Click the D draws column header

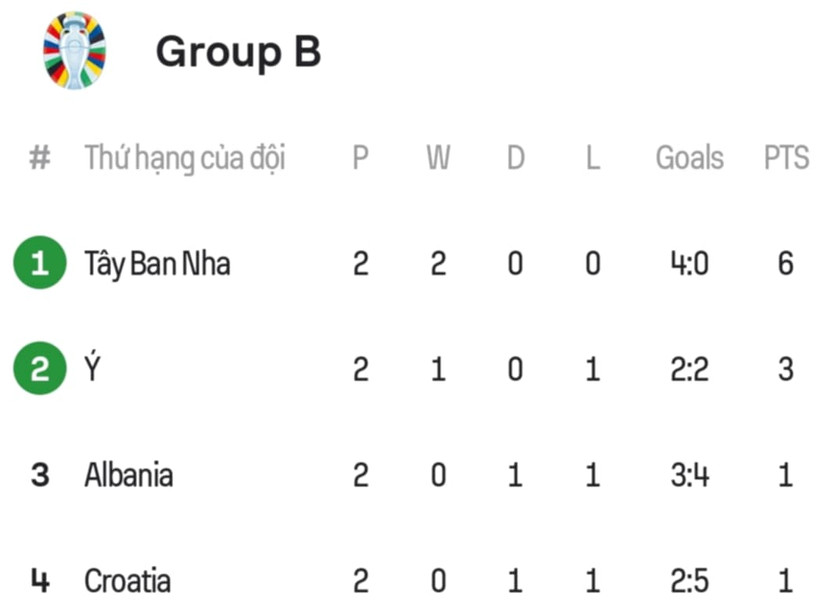pos(515,158)
